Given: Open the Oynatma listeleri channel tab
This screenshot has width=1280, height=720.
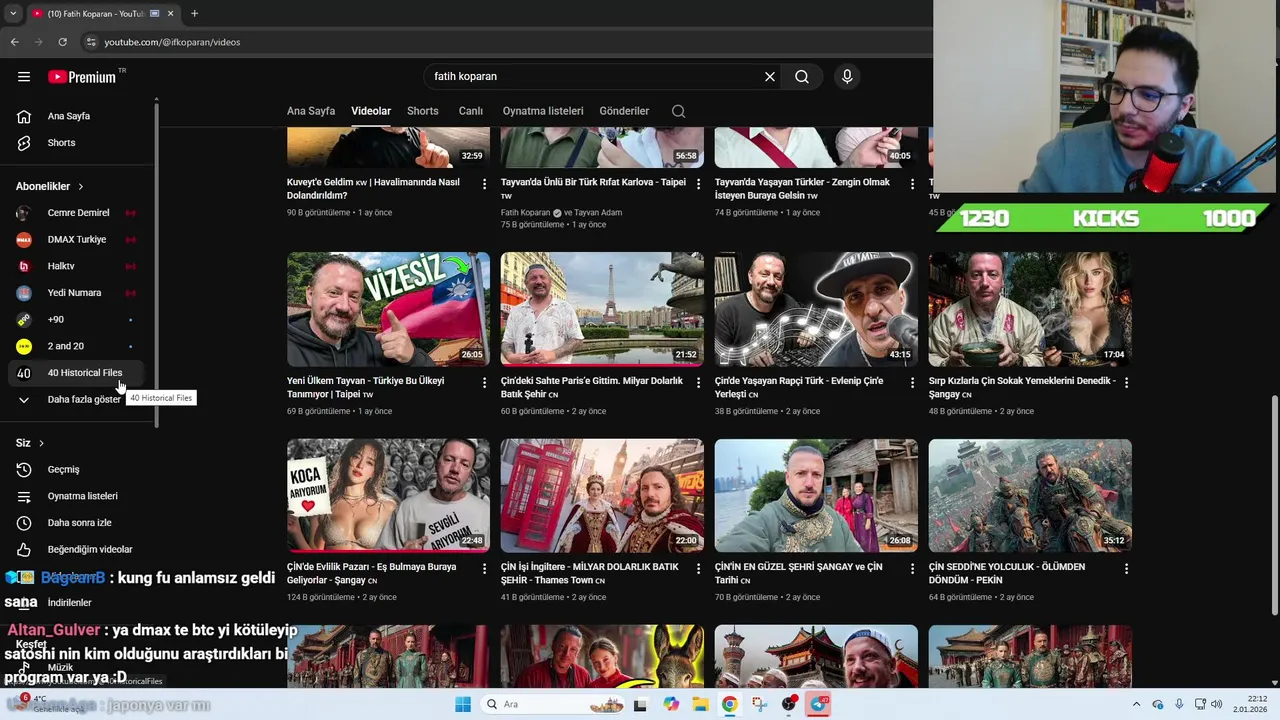Looking at the screenshot, I should click(x=543, y=111).
